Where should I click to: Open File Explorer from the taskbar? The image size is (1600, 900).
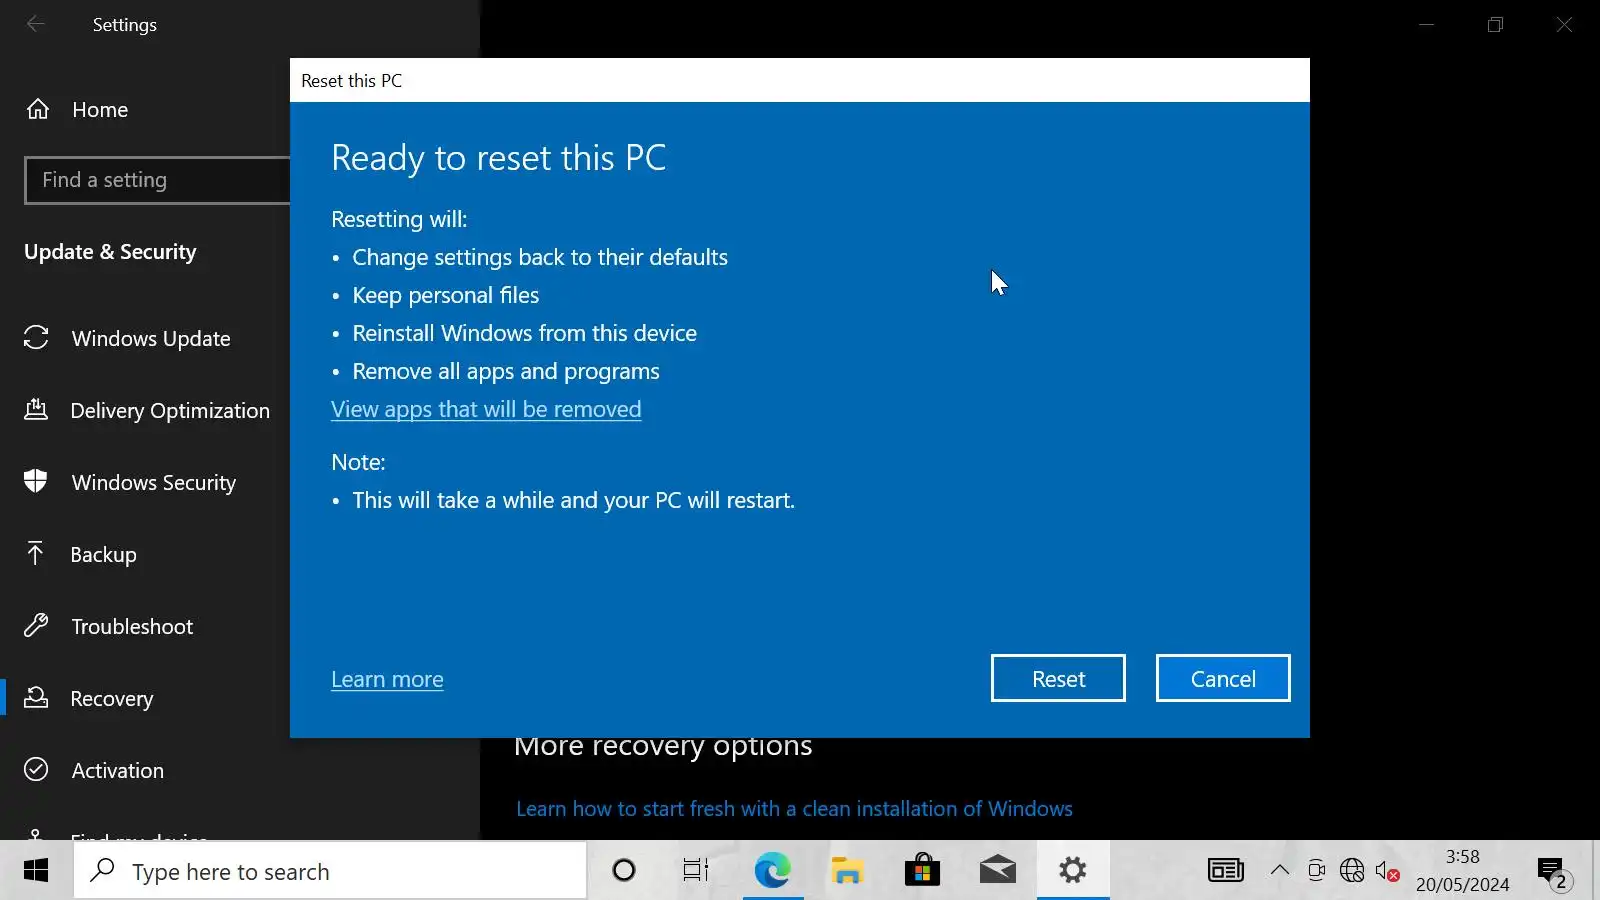[x=847, y=871]
